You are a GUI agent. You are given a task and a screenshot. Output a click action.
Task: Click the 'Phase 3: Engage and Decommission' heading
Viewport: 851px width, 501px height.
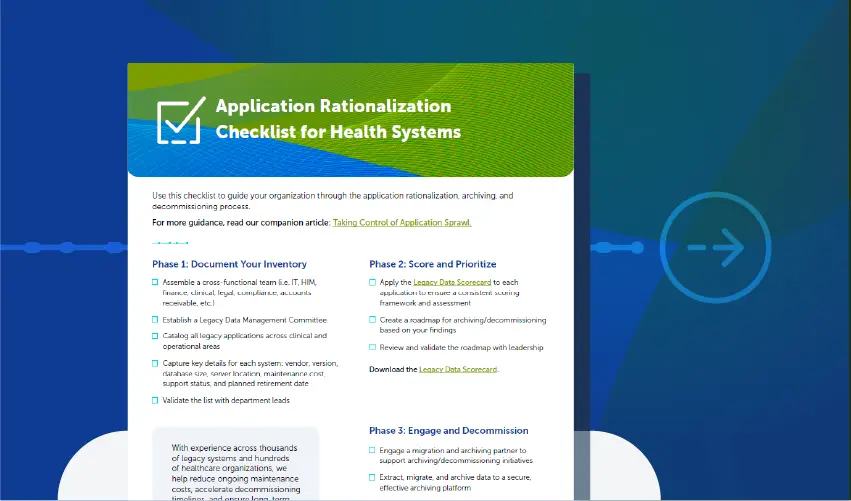click(x=448, y=431)
